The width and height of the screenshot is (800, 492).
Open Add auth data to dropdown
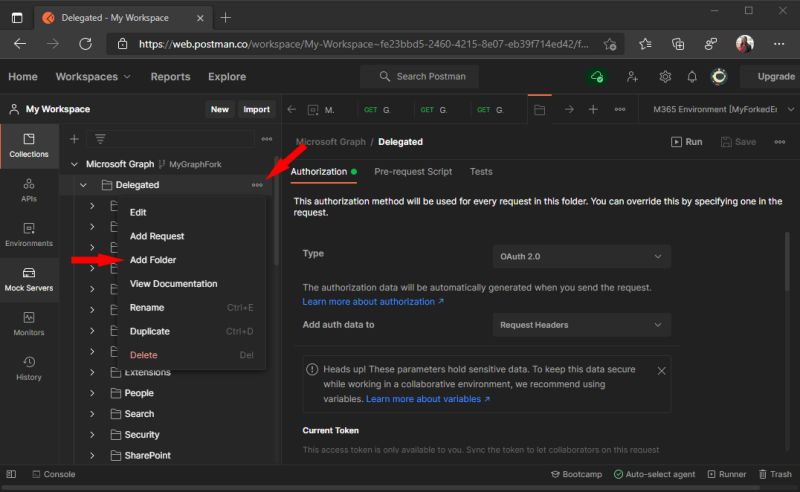coord(581,325)
